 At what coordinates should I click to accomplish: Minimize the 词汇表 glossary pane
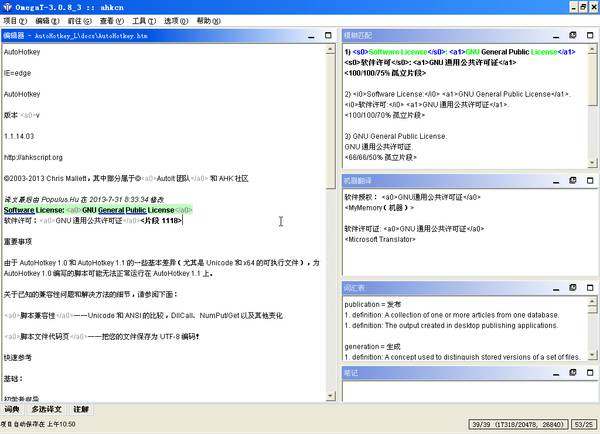click(x=556, y=288)
